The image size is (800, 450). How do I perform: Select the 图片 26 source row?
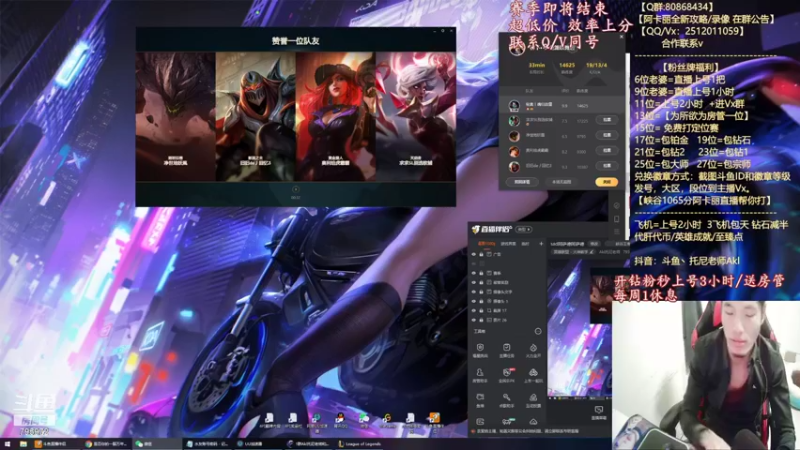tap(508, 320)
